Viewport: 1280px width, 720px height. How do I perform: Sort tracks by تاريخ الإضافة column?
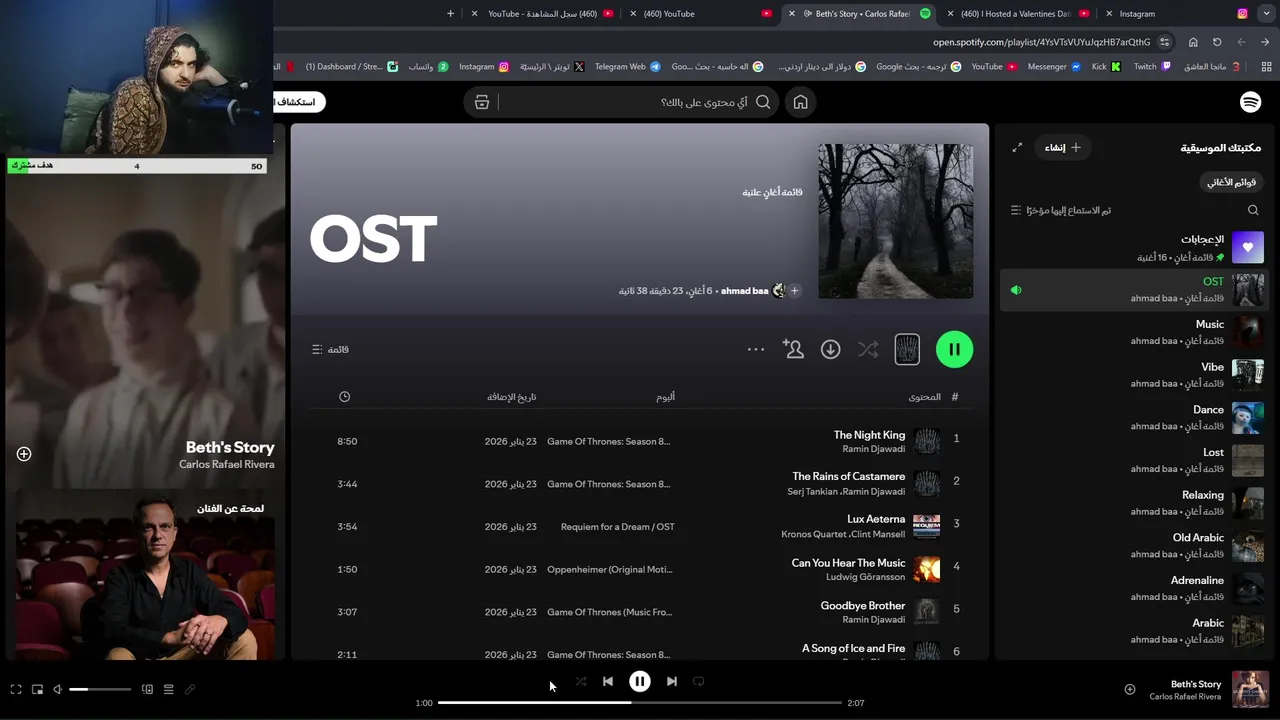click(512, 397)
